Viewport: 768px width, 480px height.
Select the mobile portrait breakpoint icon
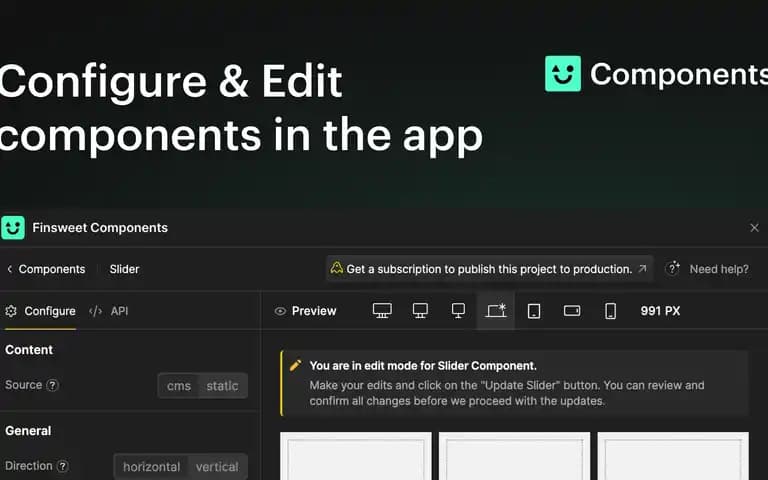(610, 311)
